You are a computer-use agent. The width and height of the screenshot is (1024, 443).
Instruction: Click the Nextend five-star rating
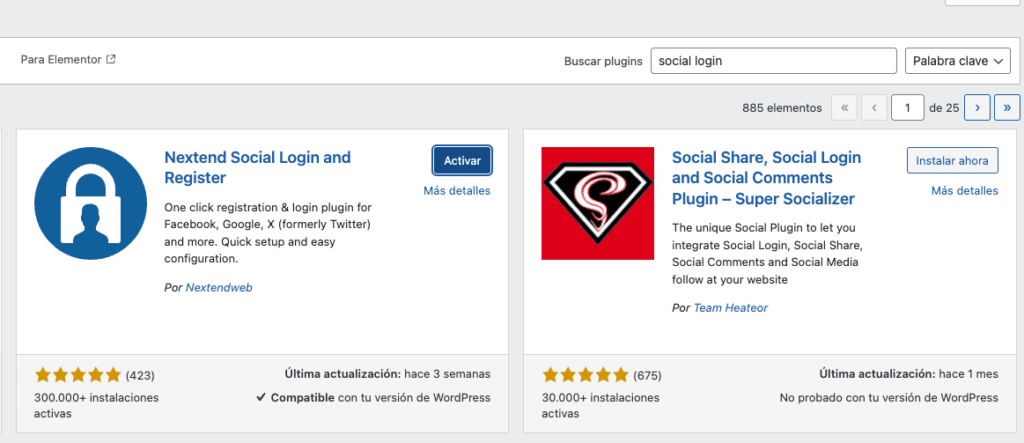pos(78,375)
